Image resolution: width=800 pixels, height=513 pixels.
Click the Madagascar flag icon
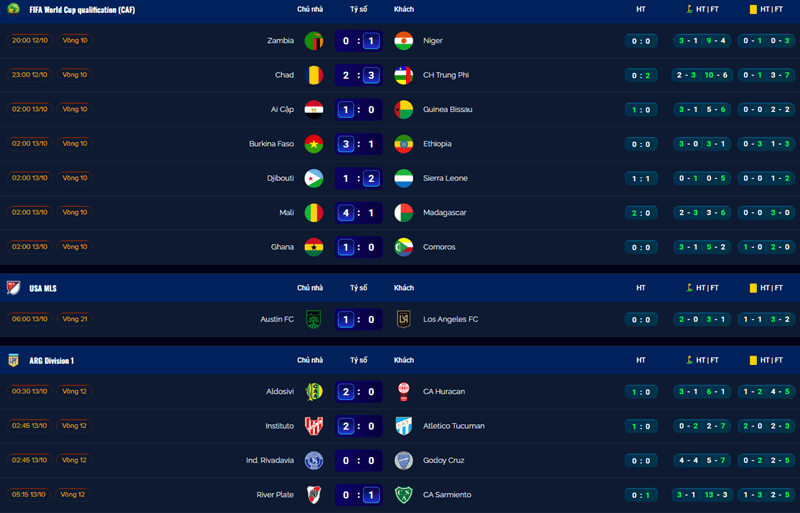(x=403, y=213)
